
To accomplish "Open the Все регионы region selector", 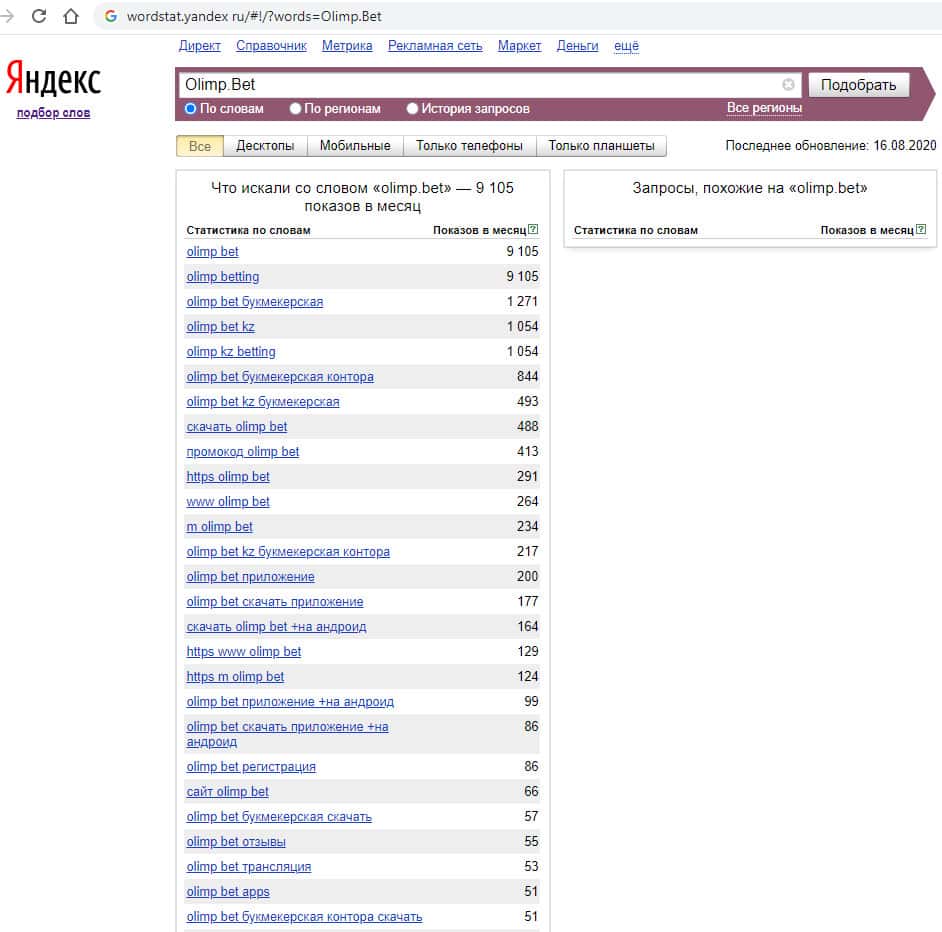I will [x=764, y=108].
